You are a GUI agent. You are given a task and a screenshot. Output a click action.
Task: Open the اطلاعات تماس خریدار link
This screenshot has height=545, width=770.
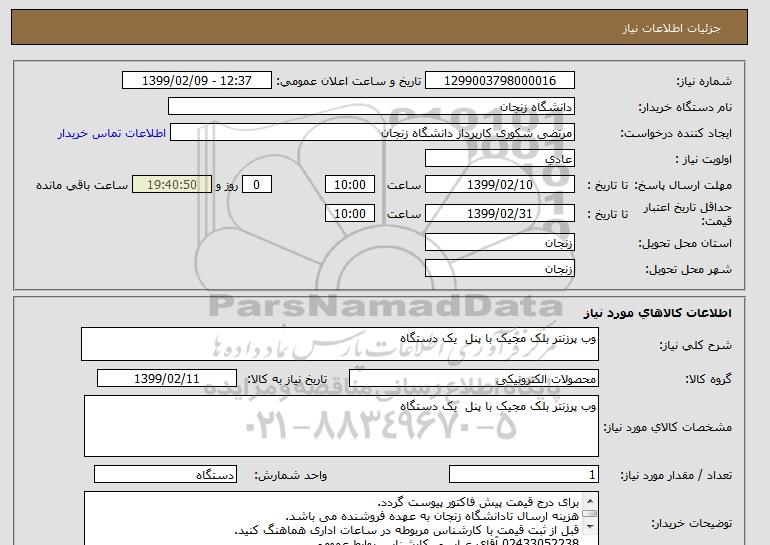[x=111, y=133]
